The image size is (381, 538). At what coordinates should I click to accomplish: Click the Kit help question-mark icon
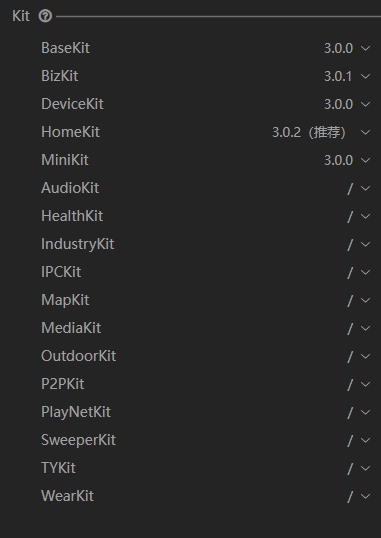[45, 16]
